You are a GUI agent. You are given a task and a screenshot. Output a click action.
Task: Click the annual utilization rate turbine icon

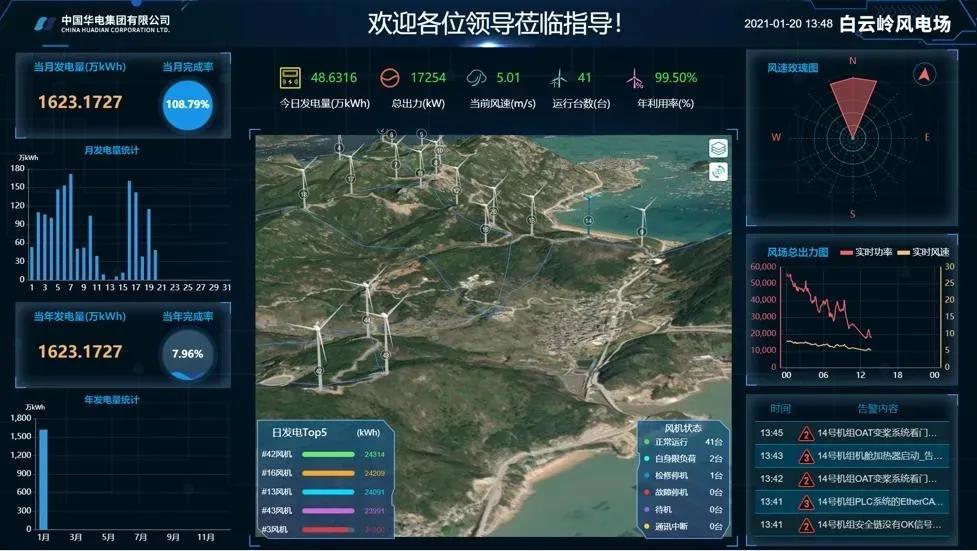point(635,79)
